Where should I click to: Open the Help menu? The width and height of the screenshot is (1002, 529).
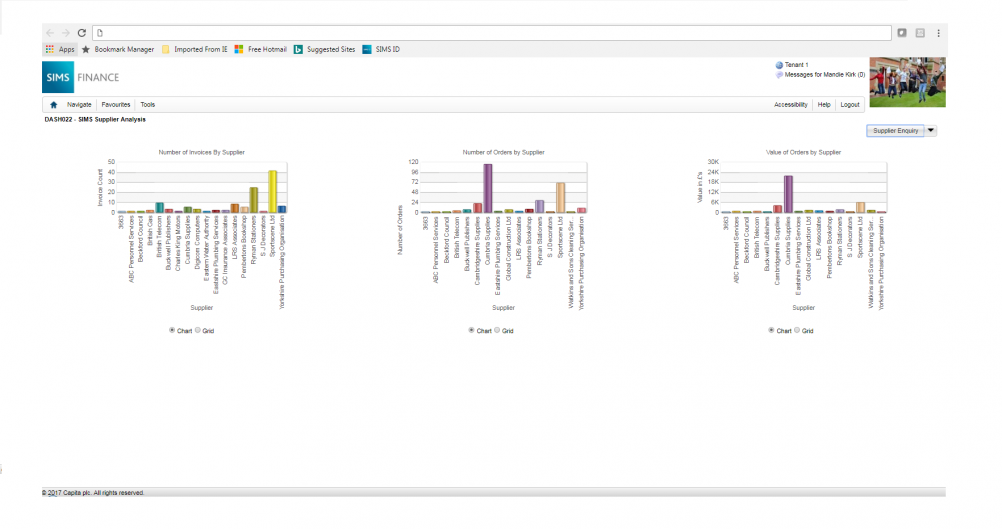click(824, 105)
